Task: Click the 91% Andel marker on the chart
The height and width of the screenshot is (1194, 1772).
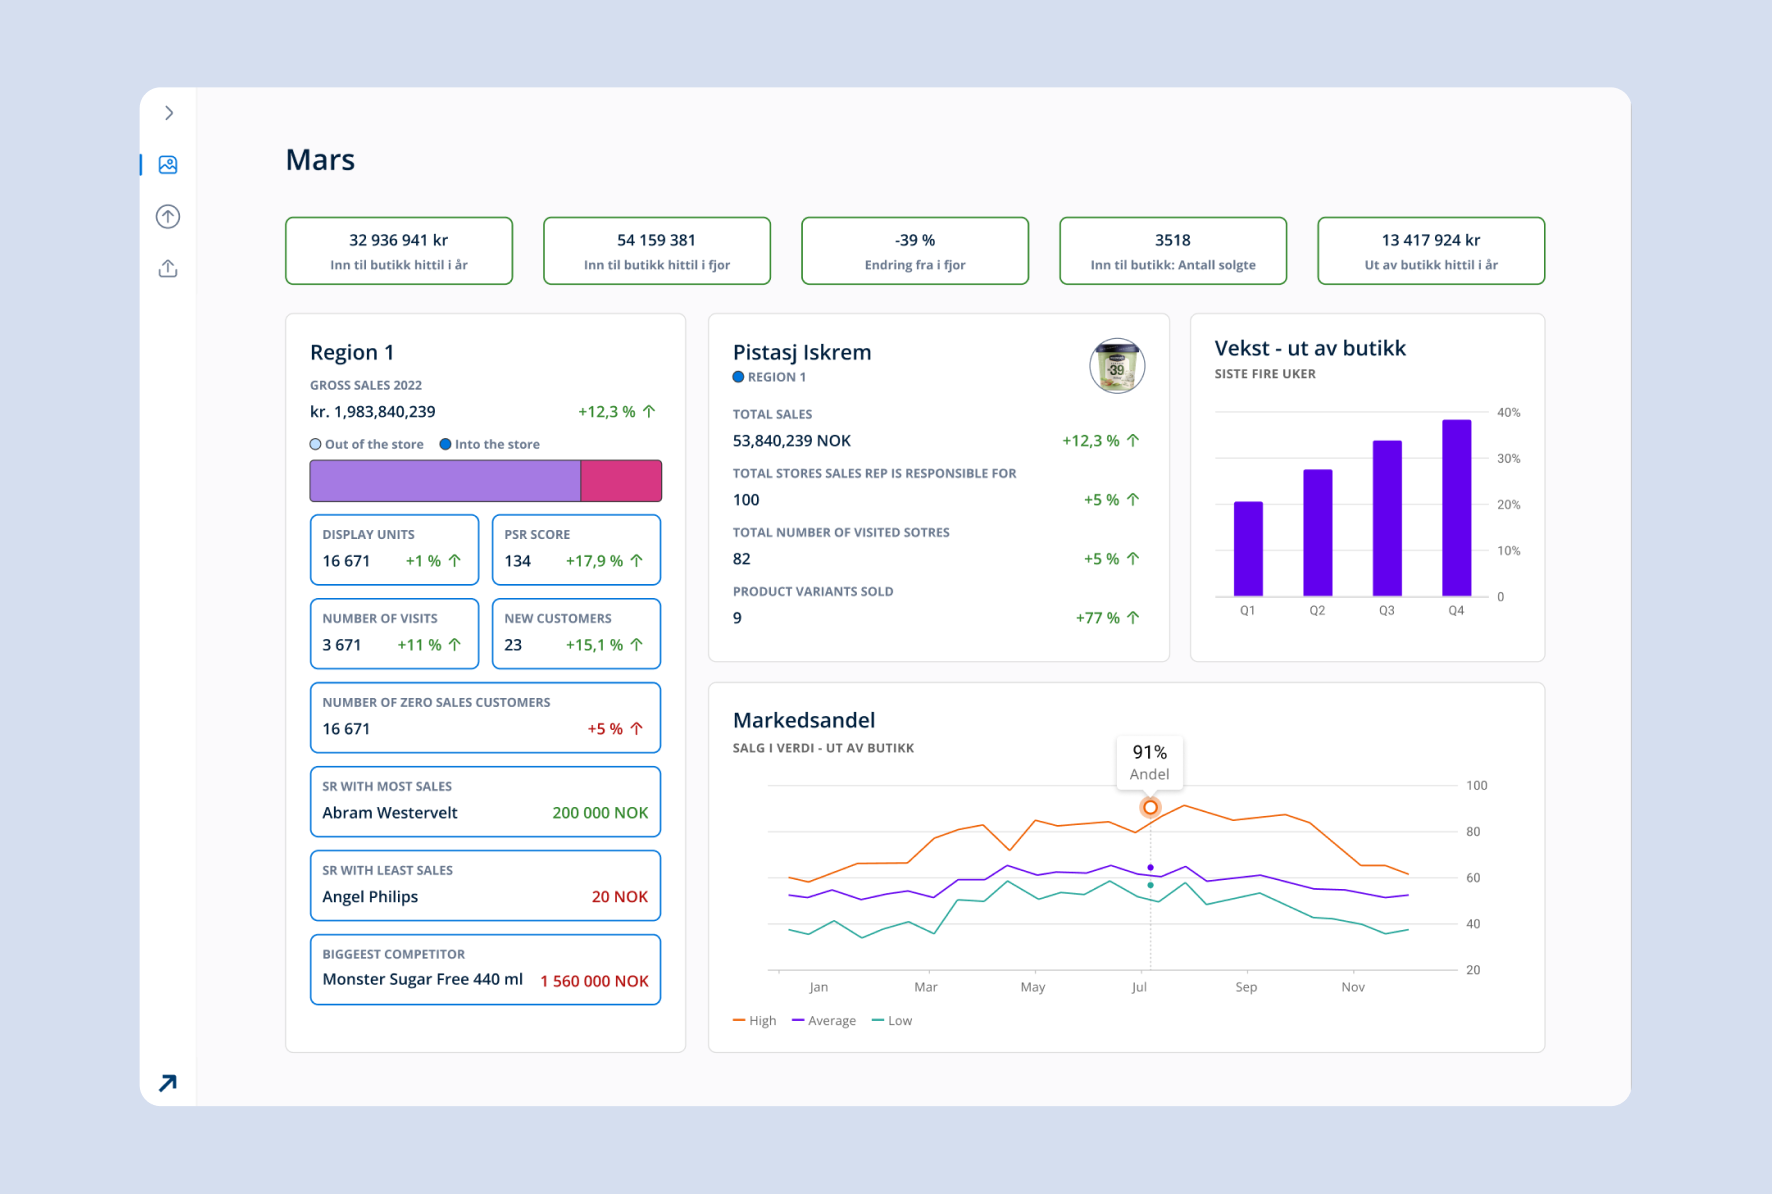Action: (1149, 807)
